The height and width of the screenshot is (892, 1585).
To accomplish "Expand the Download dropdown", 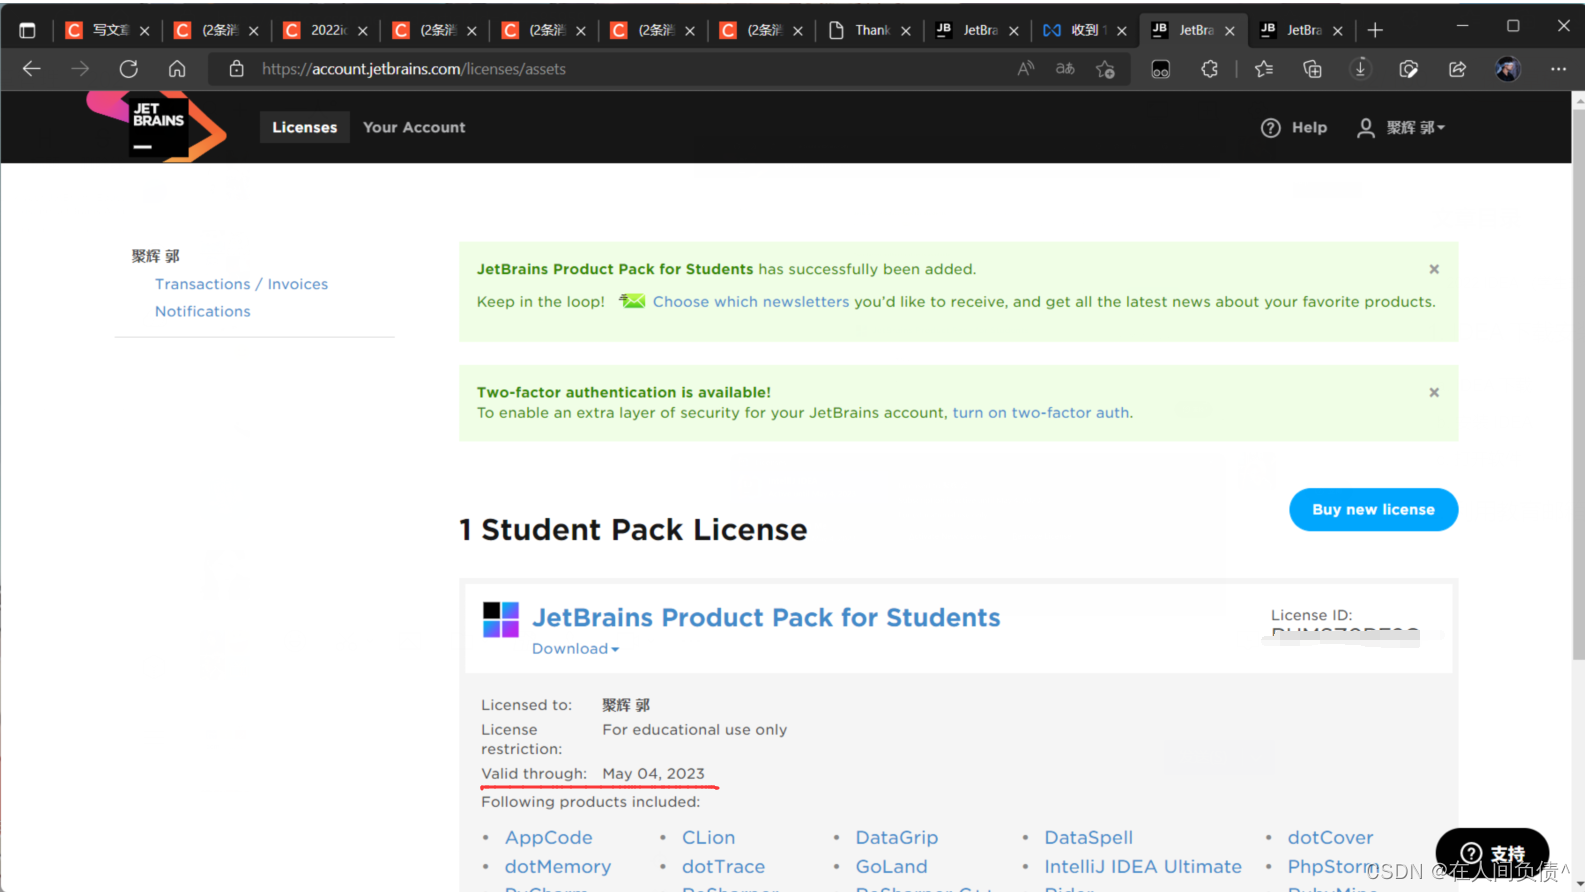I will point(575,649).
